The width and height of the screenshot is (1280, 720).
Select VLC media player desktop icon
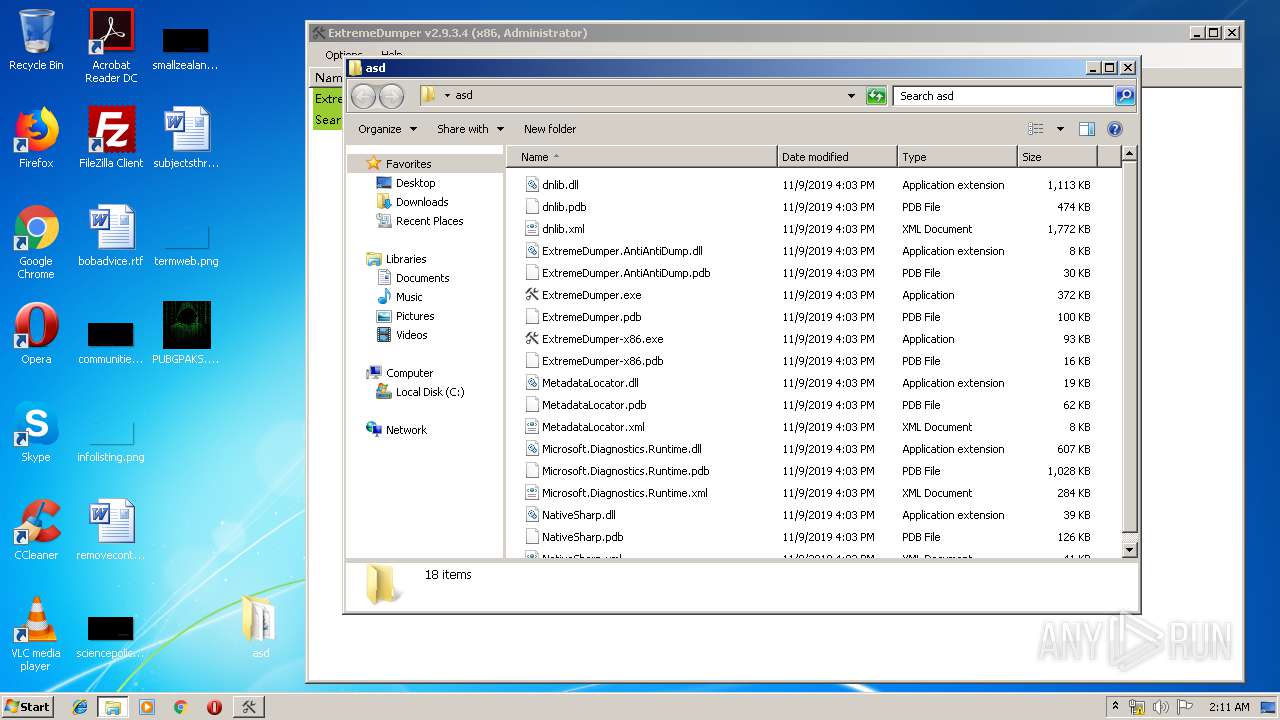coord(36,634)
